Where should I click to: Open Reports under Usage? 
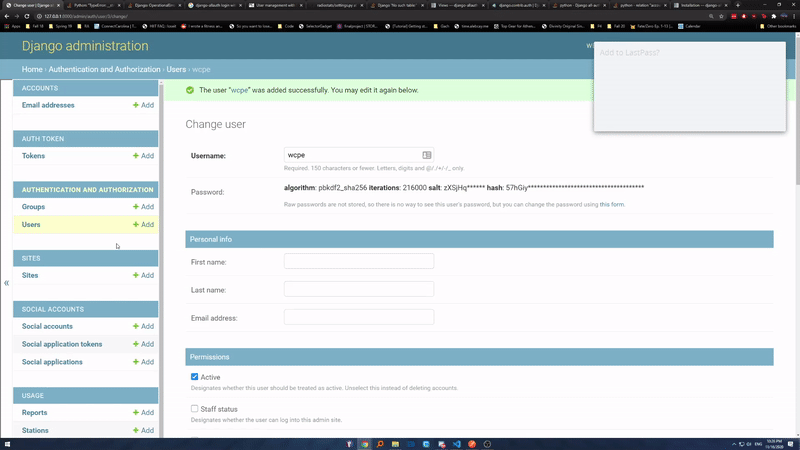[x=34, y=412]
